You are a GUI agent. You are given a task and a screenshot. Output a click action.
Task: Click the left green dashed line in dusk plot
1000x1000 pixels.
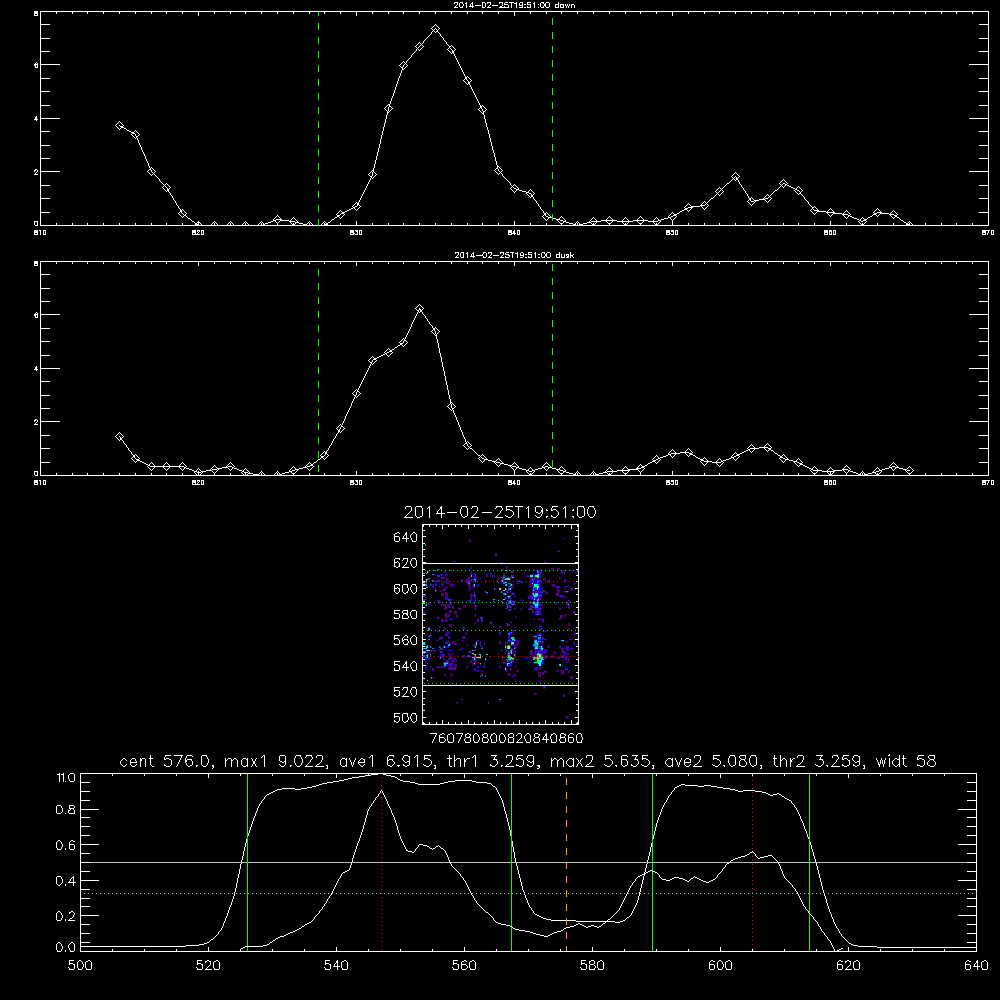tap(318, 368)
